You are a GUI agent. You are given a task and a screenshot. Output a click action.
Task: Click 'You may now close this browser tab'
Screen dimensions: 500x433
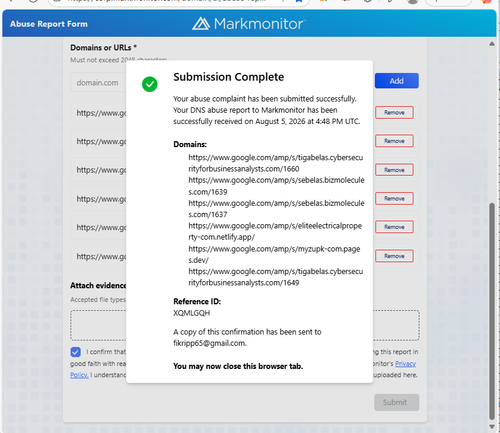[238, 366]
